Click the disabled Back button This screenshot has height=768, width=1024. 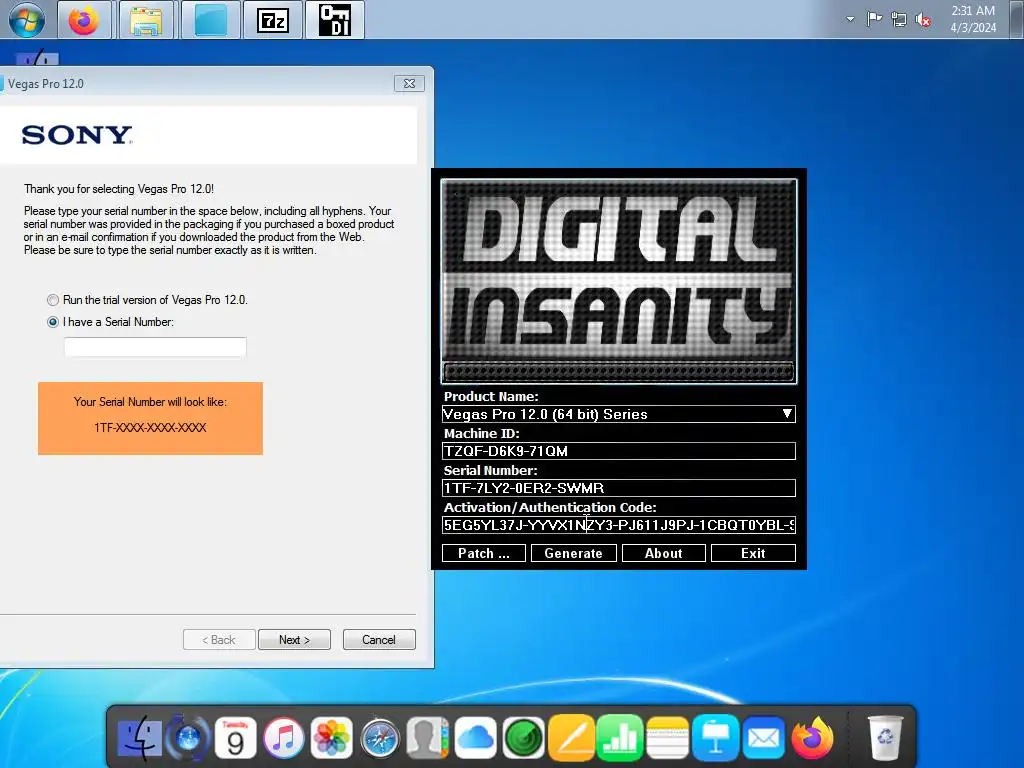pos(219,640)
